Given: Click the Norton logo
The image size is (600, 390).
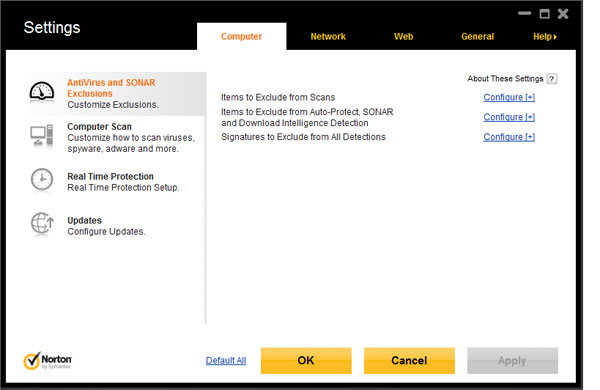Looking at the screenshot, I should pos(47,361).
